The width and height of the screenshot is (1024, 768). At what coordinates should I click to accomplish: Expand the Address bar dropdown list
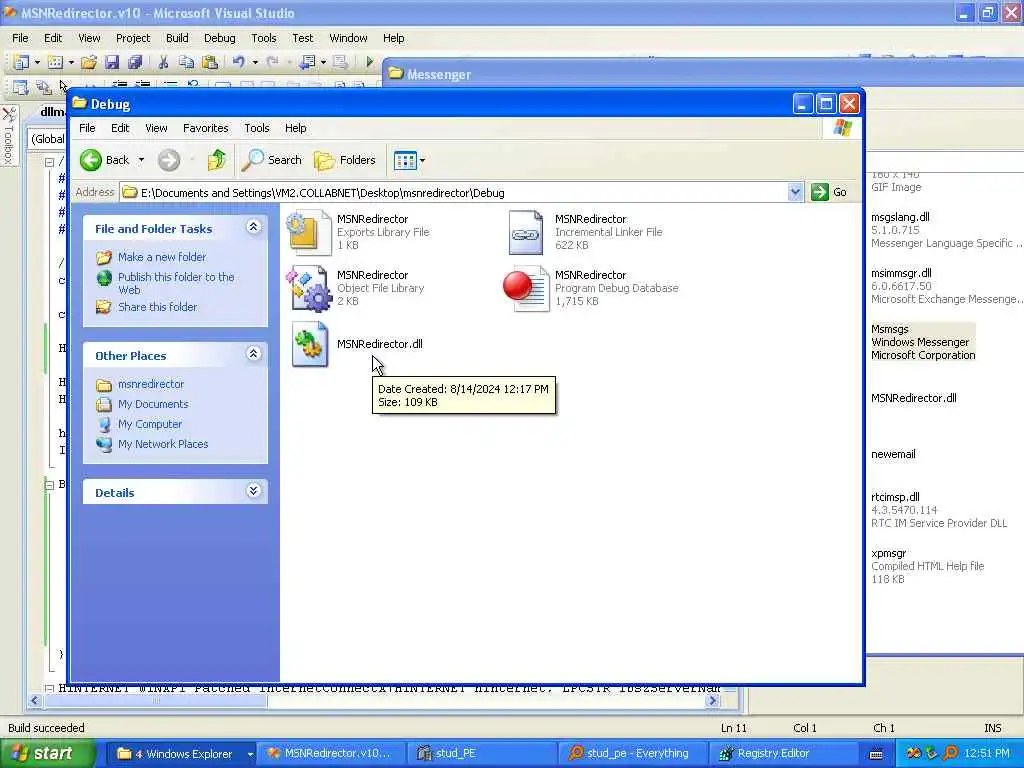coord(795,192)
